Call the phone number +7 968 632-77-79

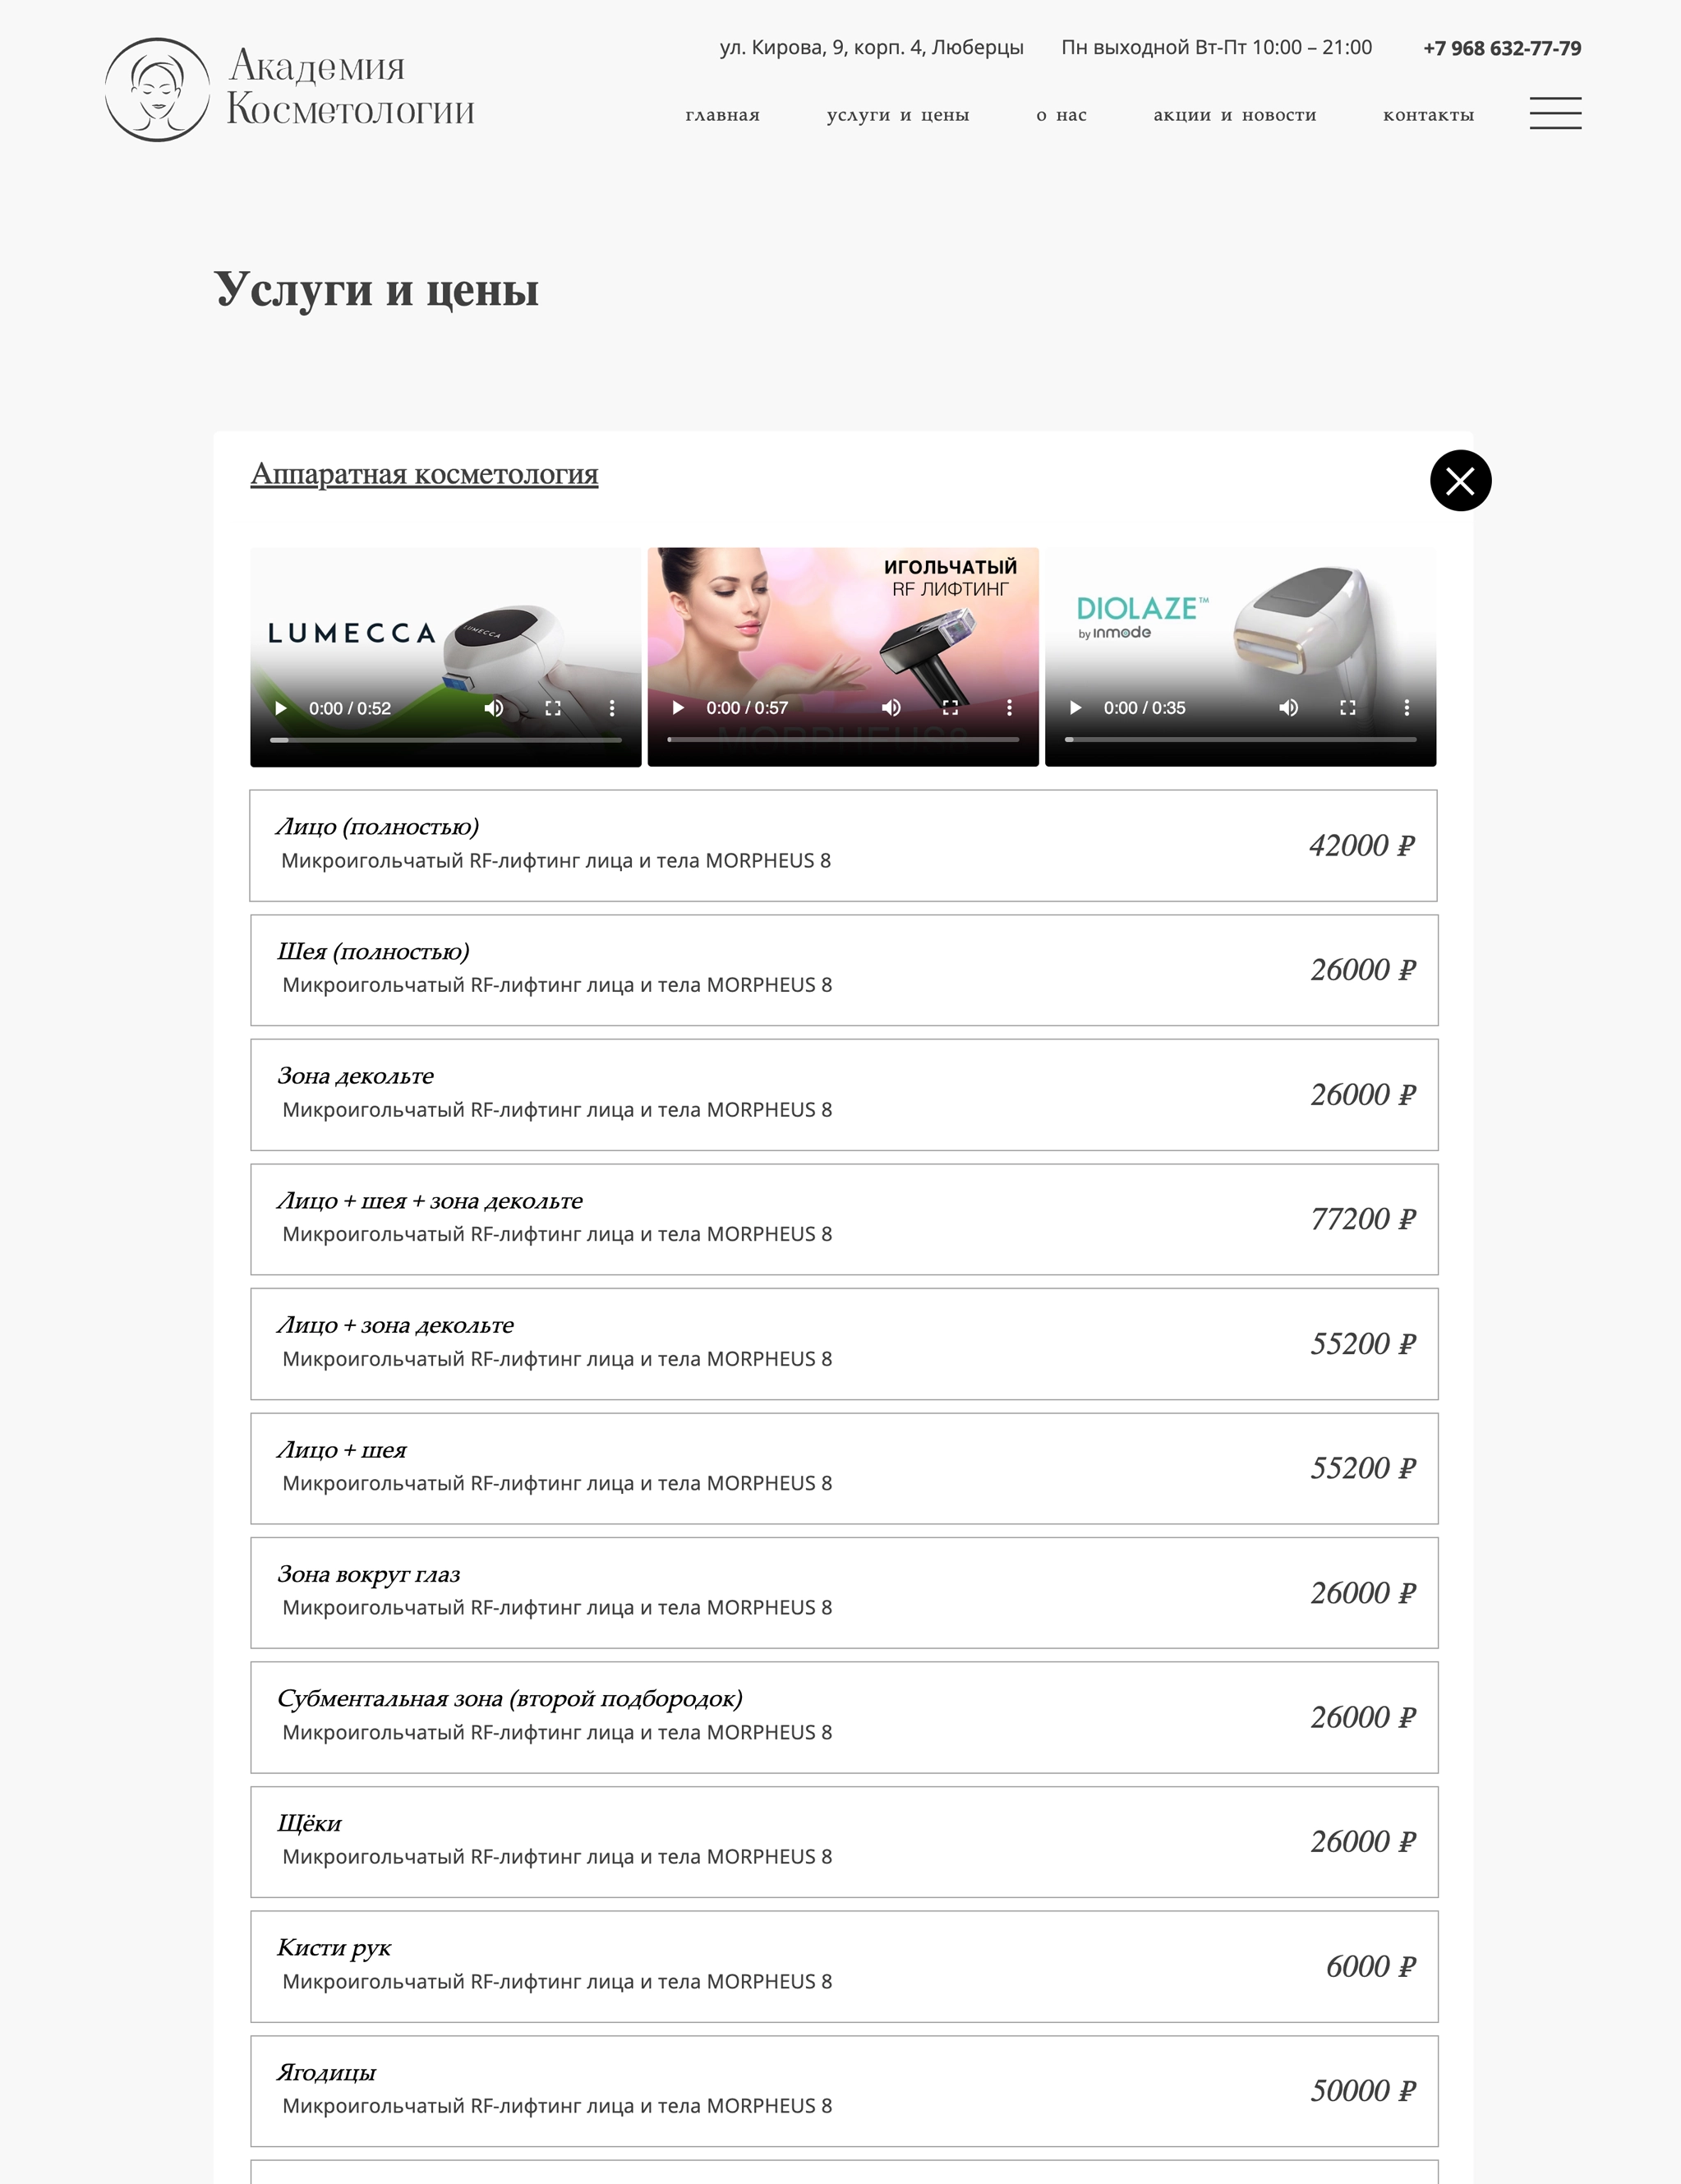click(1501, 48)
